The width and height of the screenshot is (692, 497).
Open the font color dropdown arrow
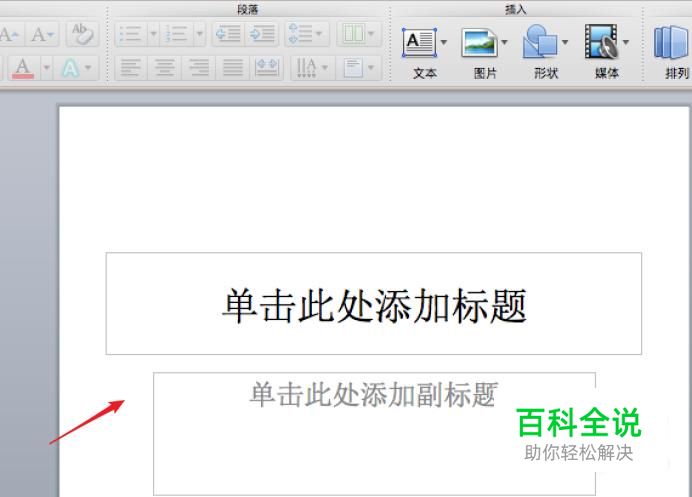(x=46, y=68)
